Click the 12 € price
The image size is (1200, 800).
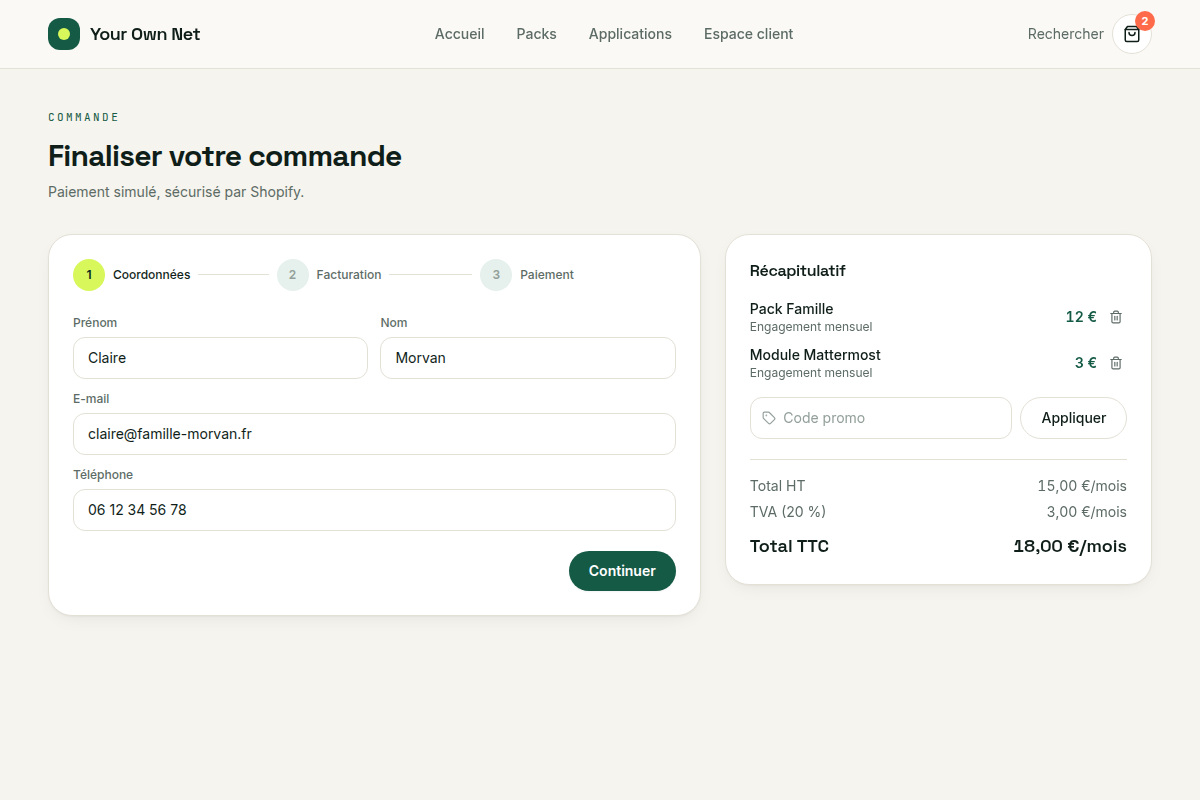[1081, 317]
